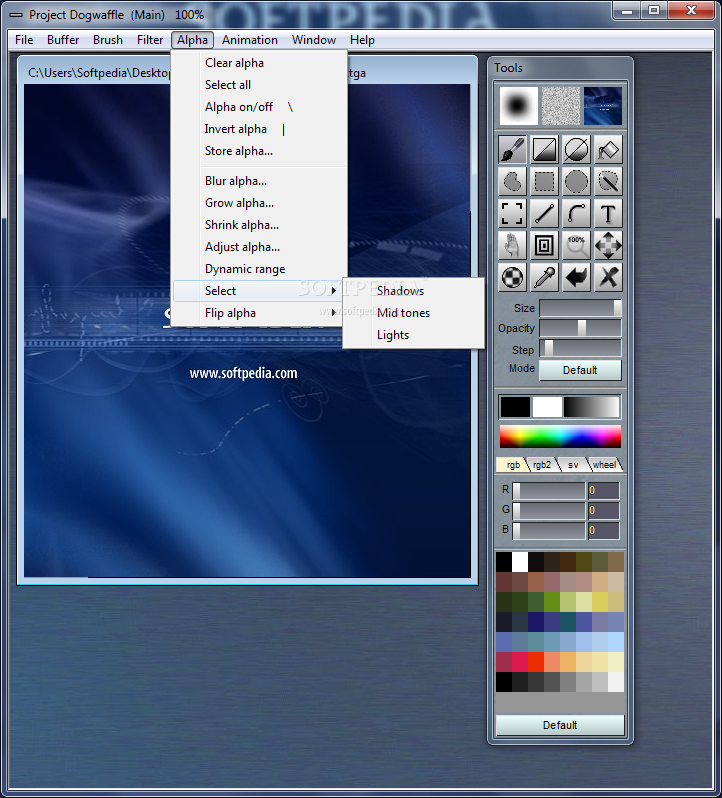The width and height of the screenshot is (722, 798).
Task: Select the straight line tool
Action: click(x=544, y=213)
